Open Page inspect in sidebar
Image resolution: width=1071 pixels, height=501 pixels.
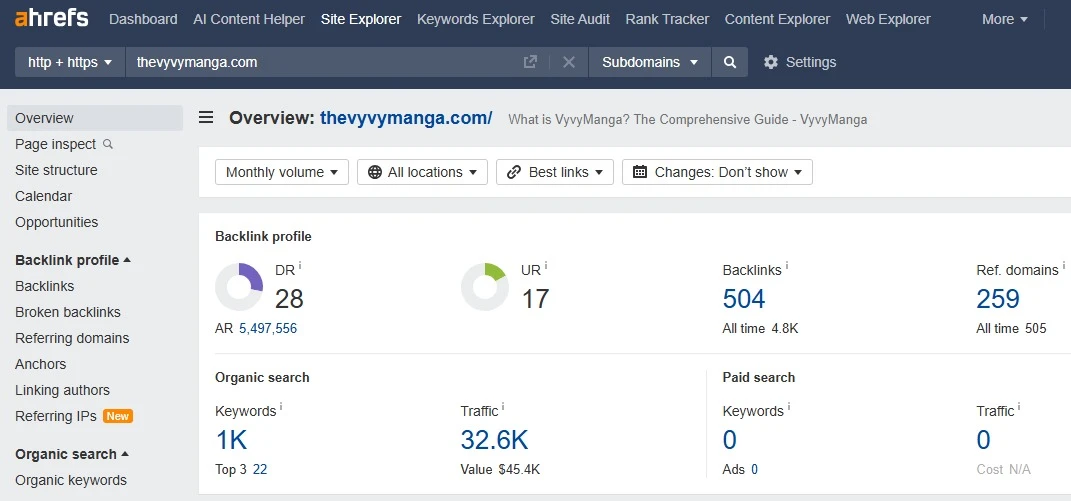[64, 144]
